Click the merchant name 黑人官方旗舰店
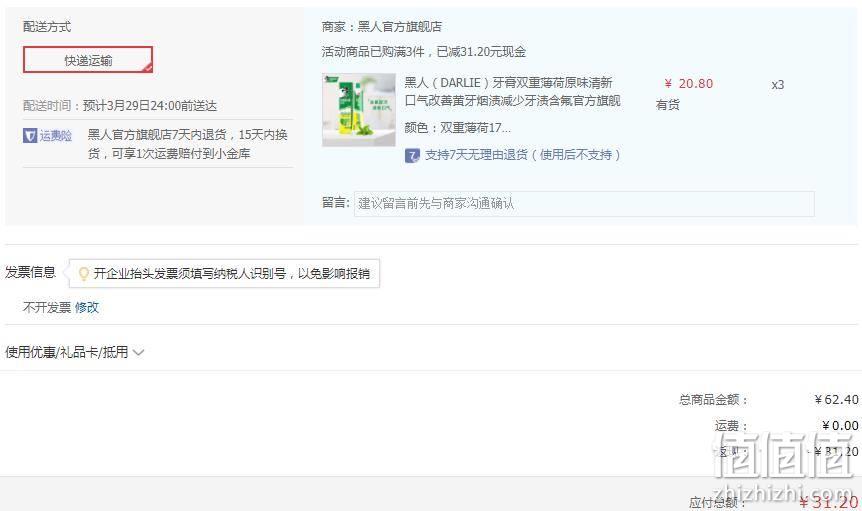Viewport: 862px width, 511px height. (400, 26)
